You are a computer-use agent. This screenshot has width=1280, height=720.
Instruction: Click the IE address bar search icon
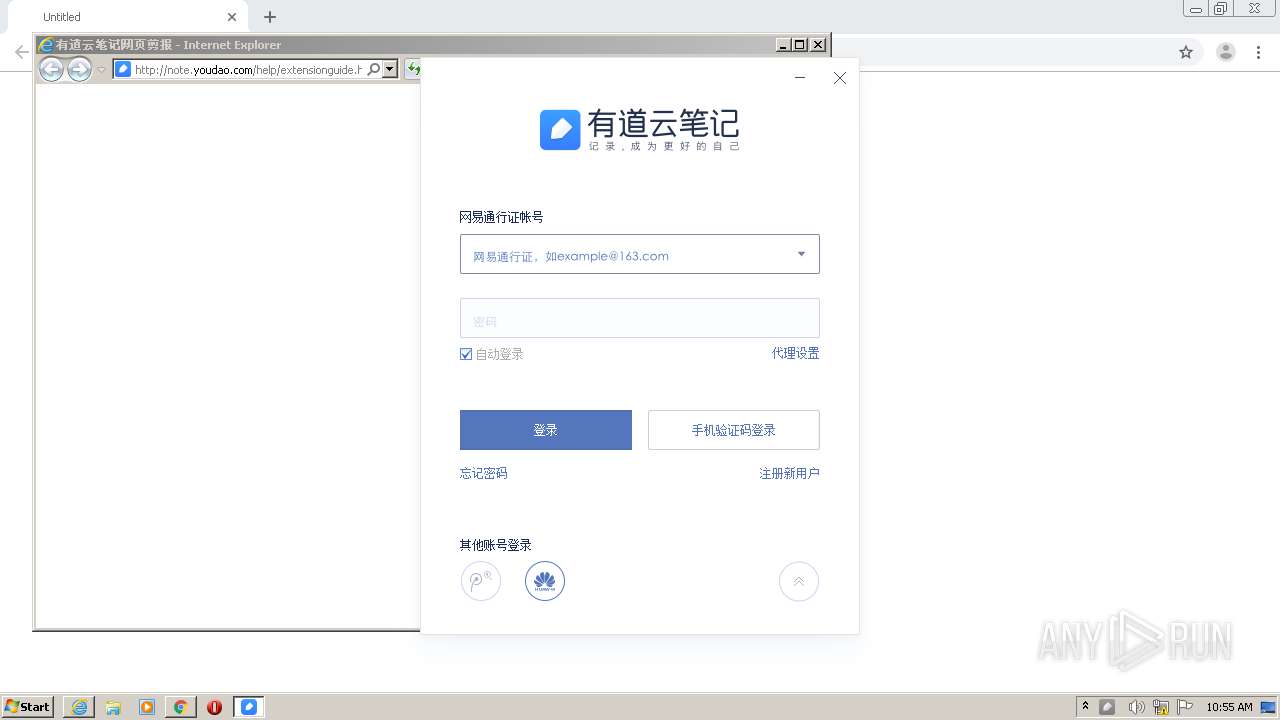(x=374, y=70)
